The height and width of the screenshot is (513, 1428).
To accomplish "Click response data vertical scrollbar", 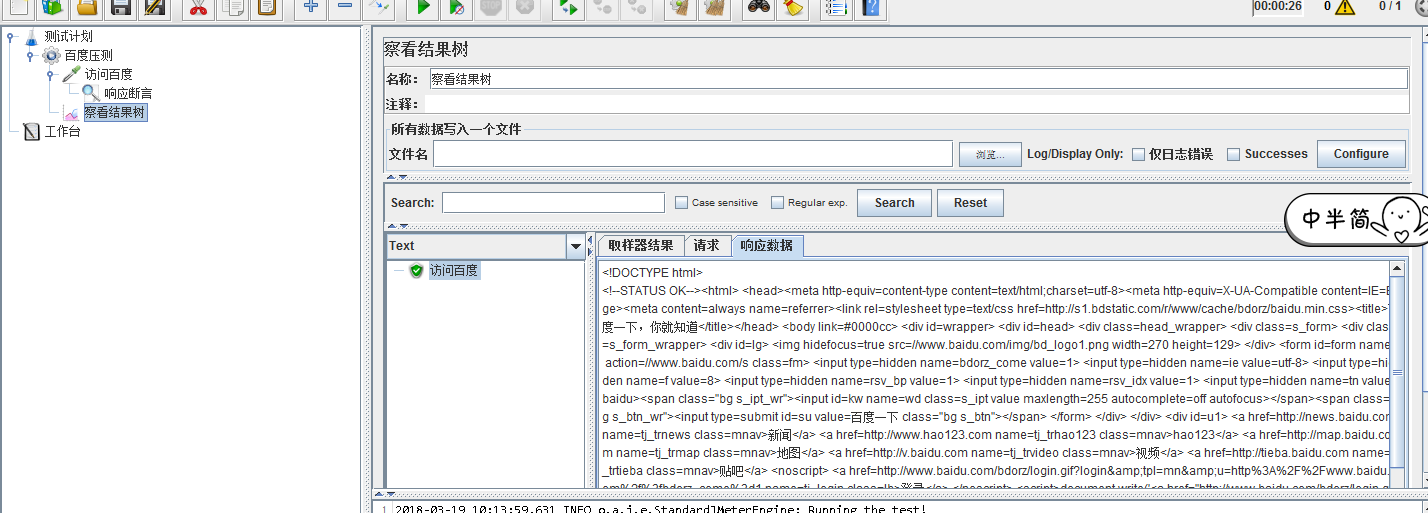I will pos(1397,372).
